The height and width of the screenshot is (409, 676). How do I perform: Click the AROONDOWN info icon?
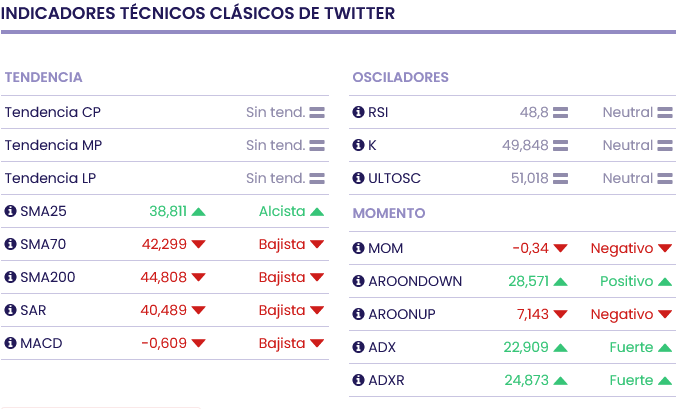click(x=359, y=281)
